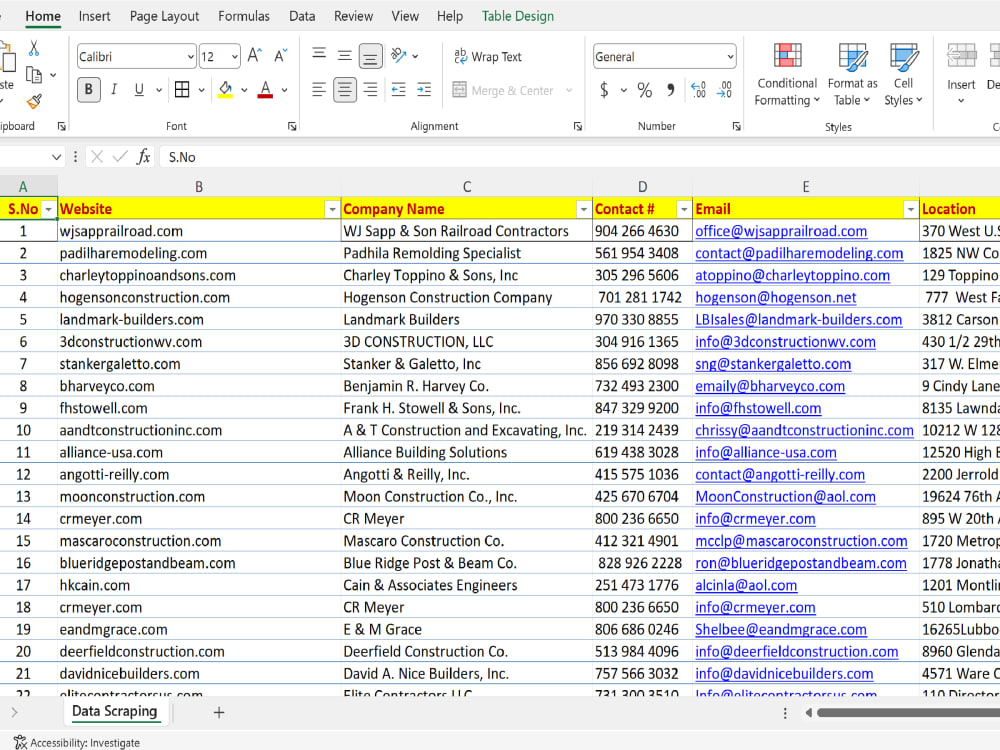This screenshot has width=1000, height=750.
Task: Open Conditional Formatting menu
Action: (x=787, y=74)
